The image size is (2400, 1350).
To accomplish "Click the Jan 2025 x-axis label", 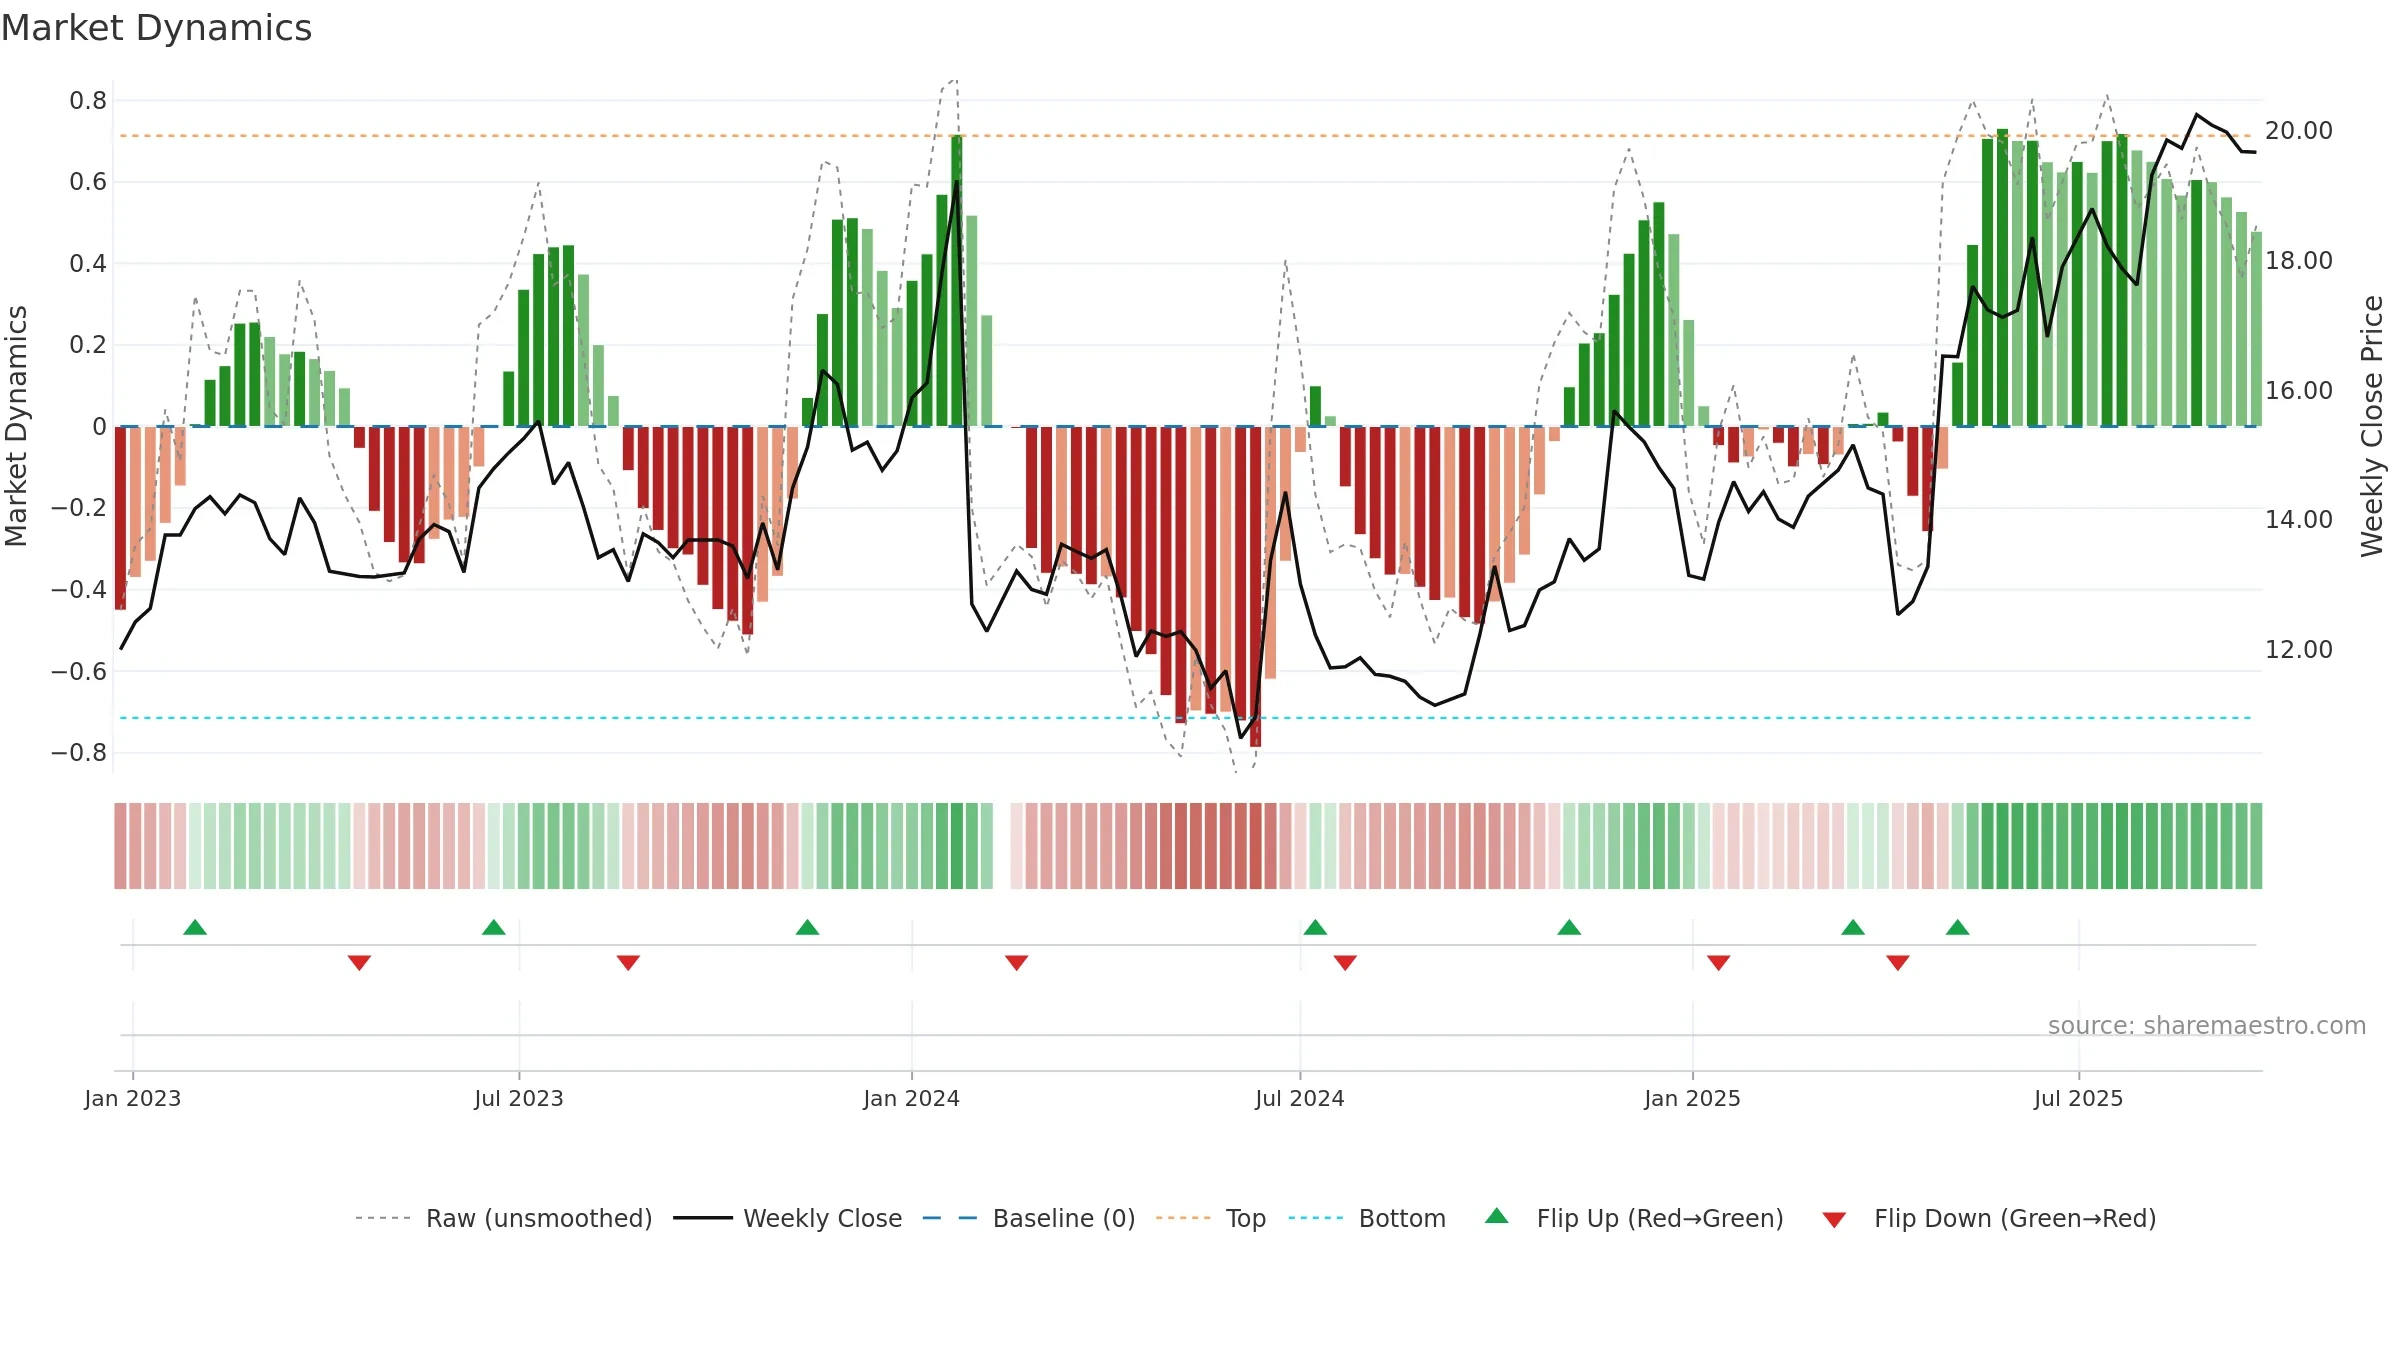I will (x=1693, y=1098).
